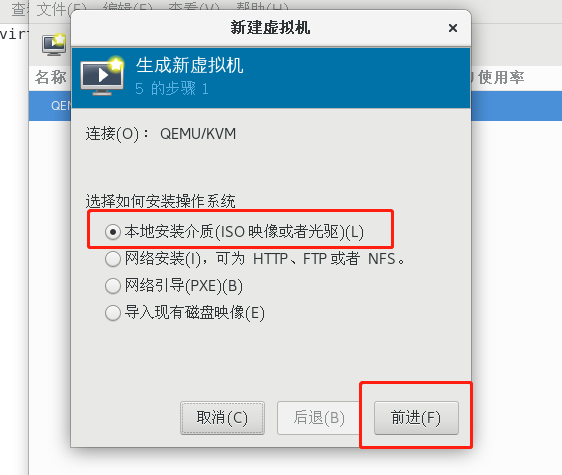
Task: Select 网络安装 HTTP、FTP 或者 NFS option
Action: pos(113,259)
